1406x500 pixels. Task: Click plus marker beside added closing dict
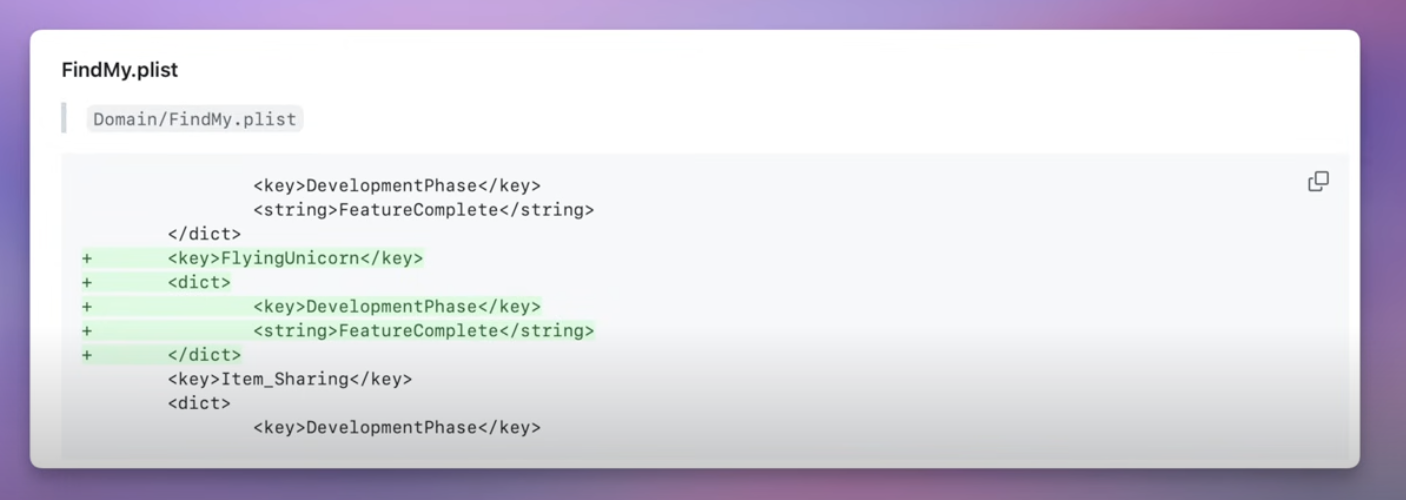[x=87, y=355]
